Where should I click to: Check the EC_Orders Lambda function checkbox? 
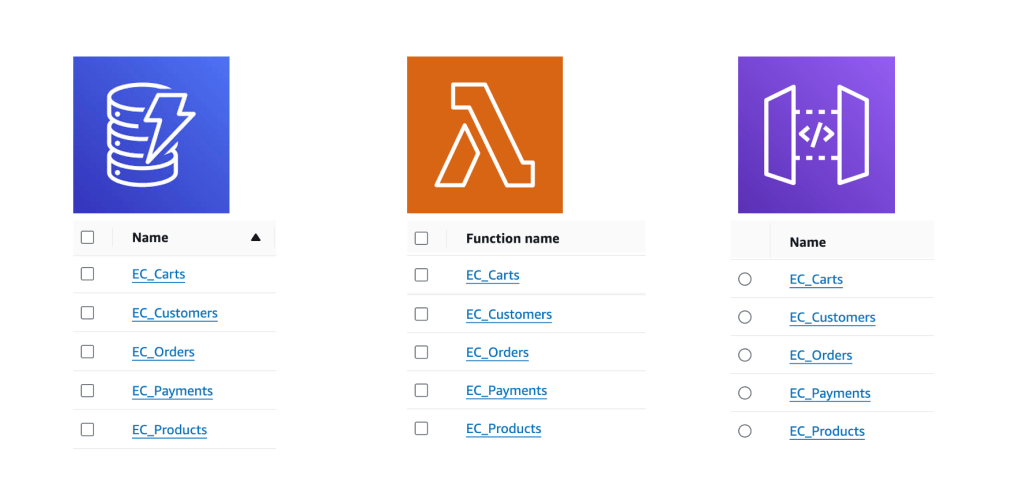point(421,352)
